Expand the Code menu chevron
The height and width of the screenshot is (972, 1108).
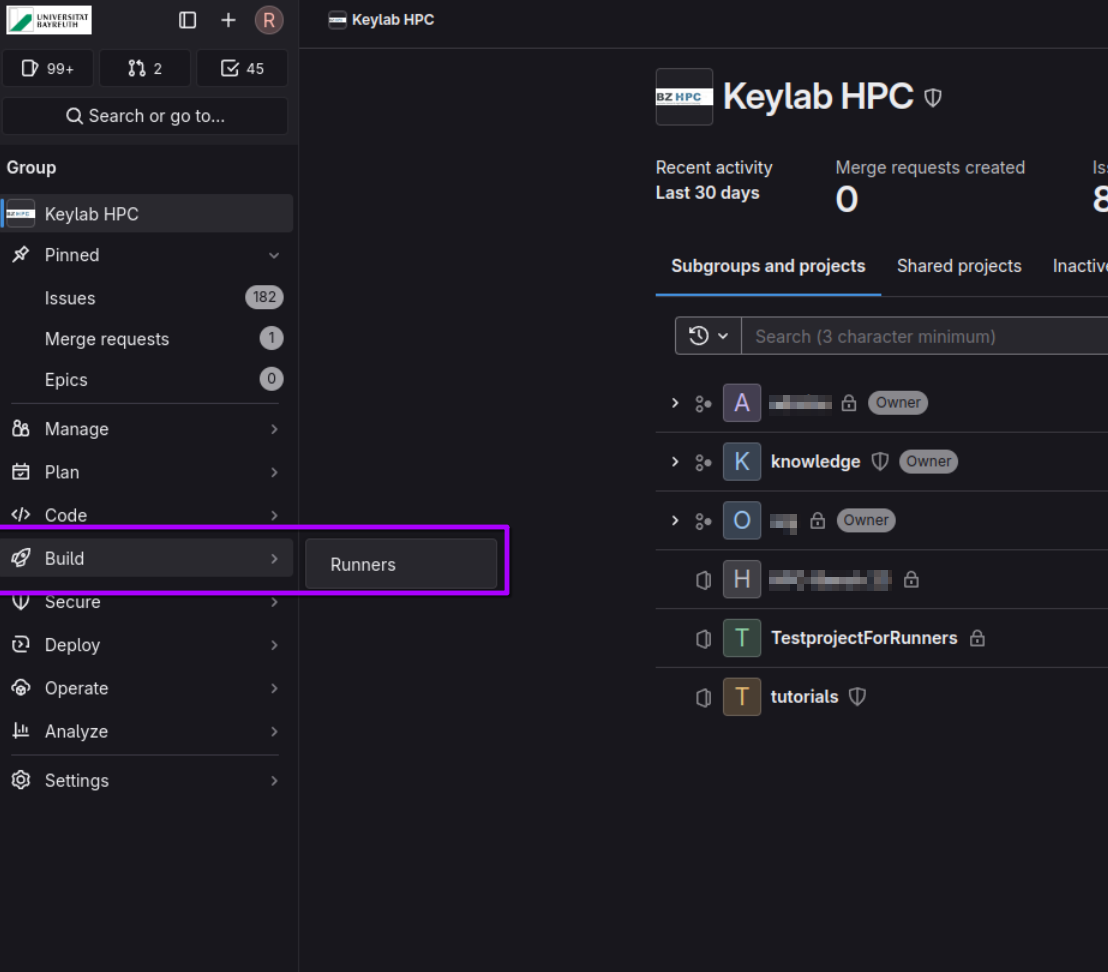pyautogui.click(x=274, y=515)
